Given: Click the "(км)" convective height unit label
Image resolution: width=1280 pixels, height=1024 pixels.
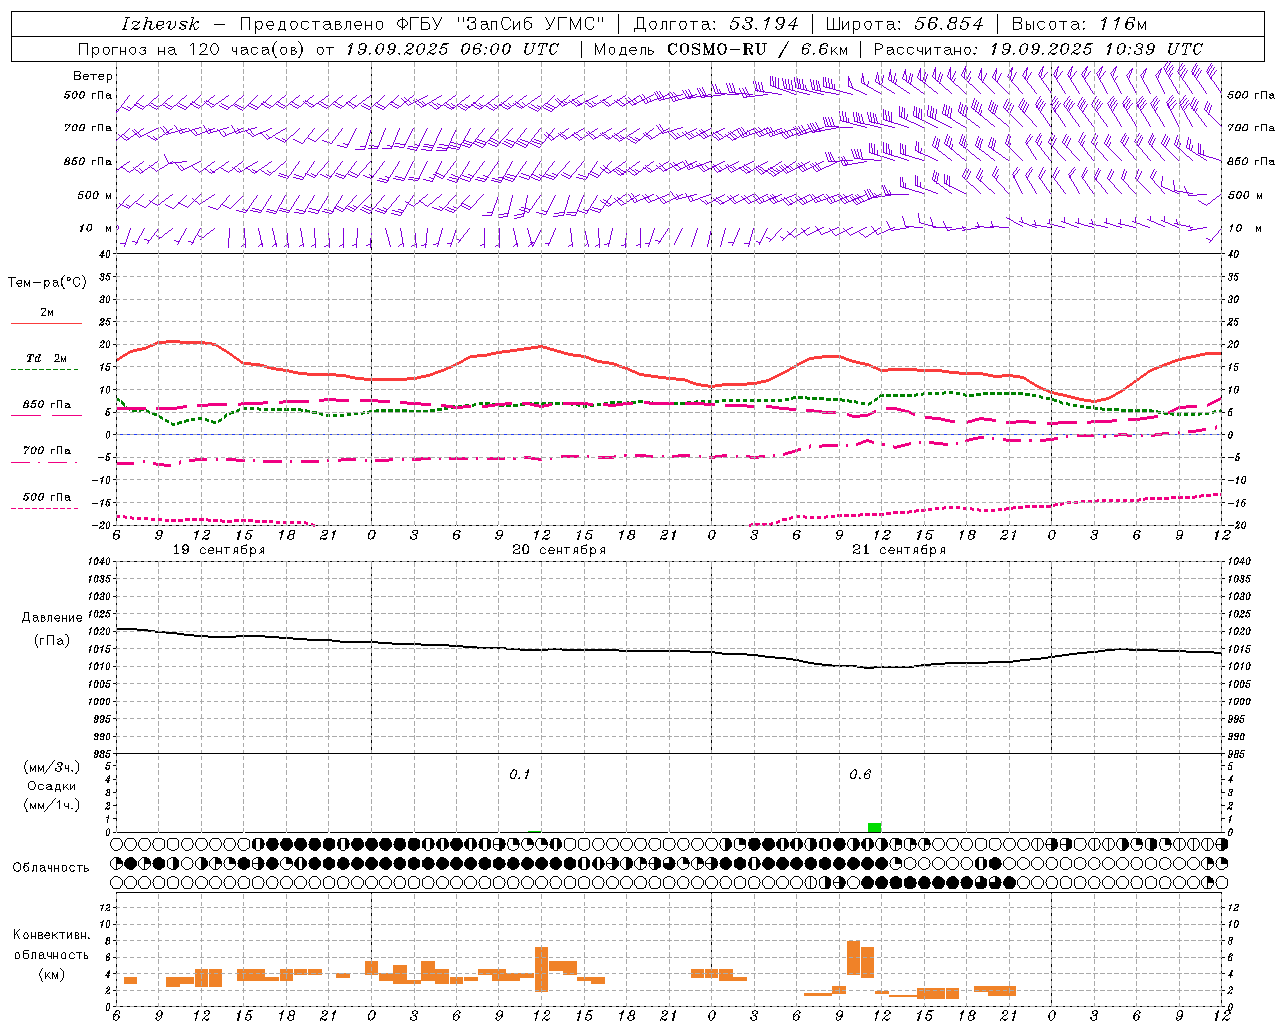Looking at the screenshot, I should click(51, 974).
